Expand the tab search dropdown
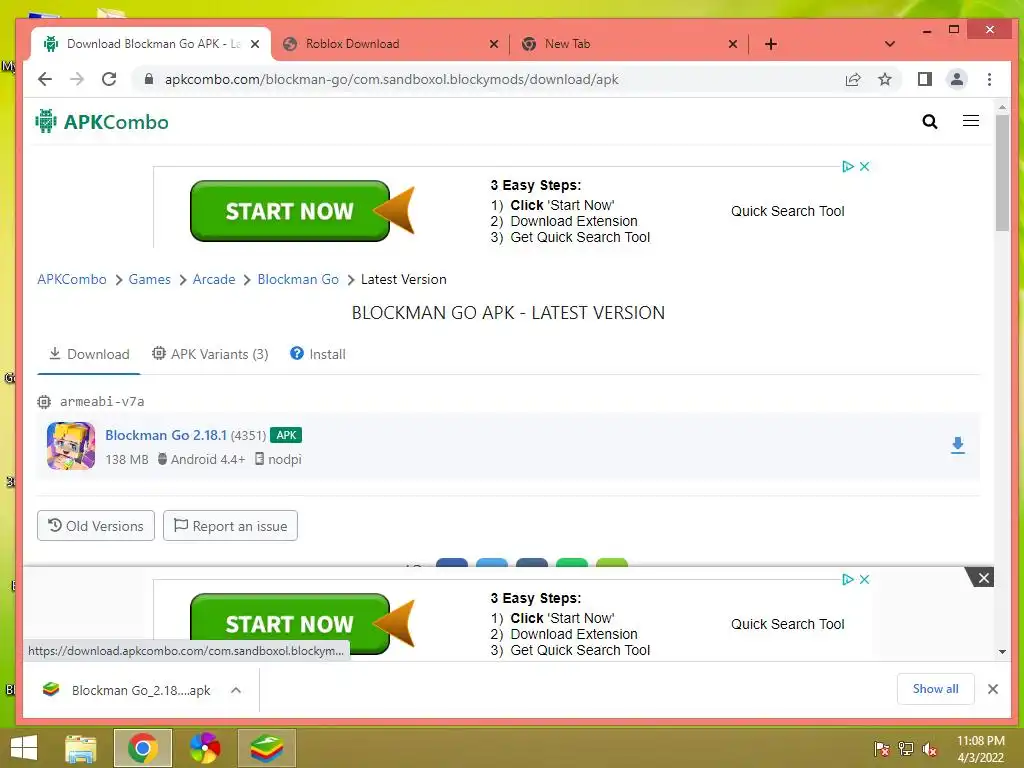The width and height of the screenshot is (1024, 768). (889, 44)
